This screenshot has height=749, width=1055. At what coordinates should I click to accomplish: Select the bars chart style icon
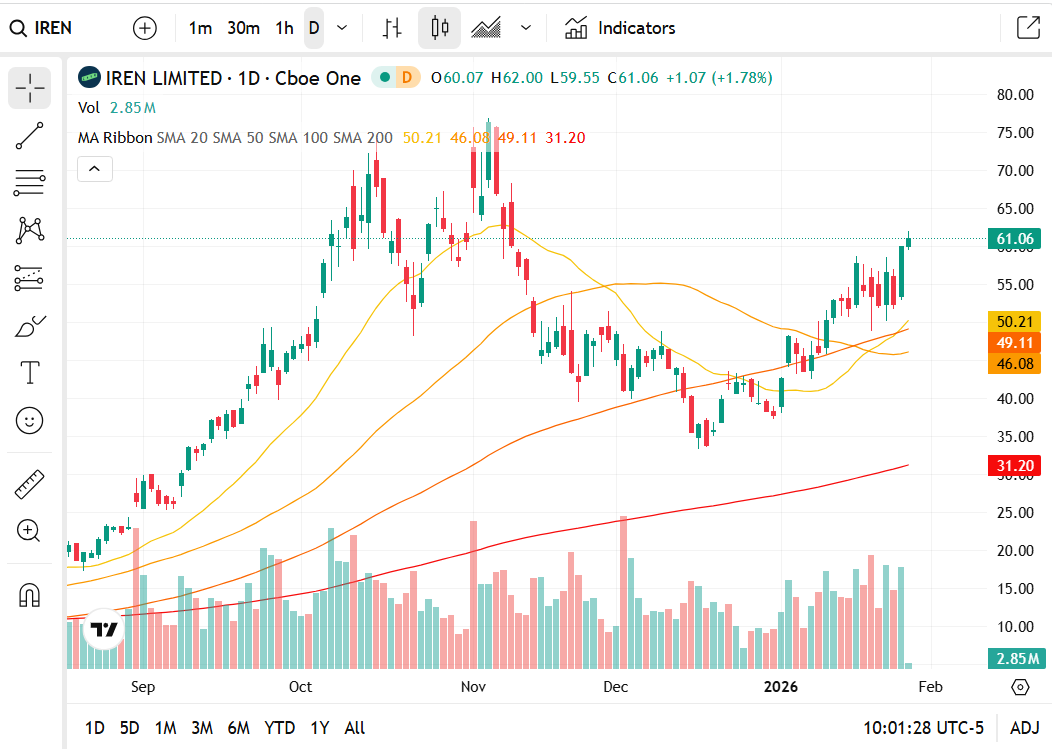coord(392,28)
